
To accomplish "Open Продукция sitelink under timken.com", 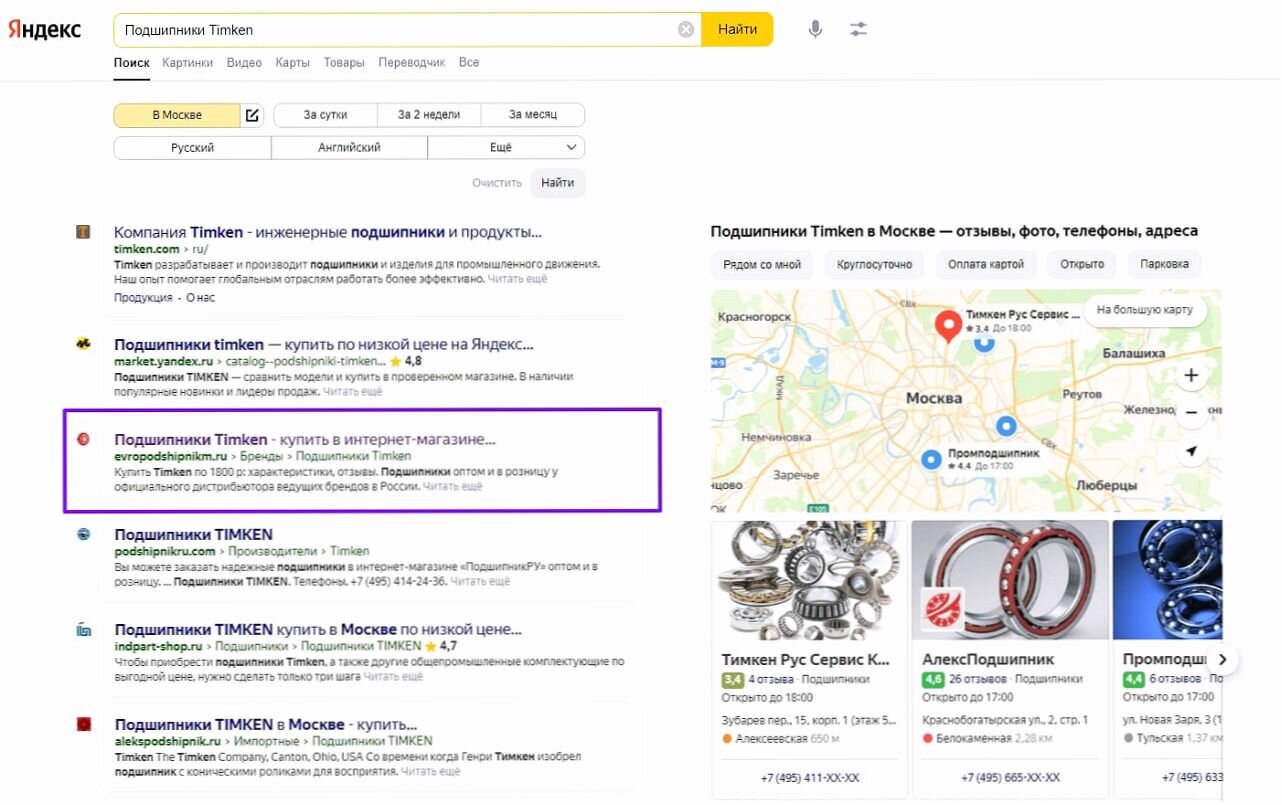I will [x=143, y=298].
